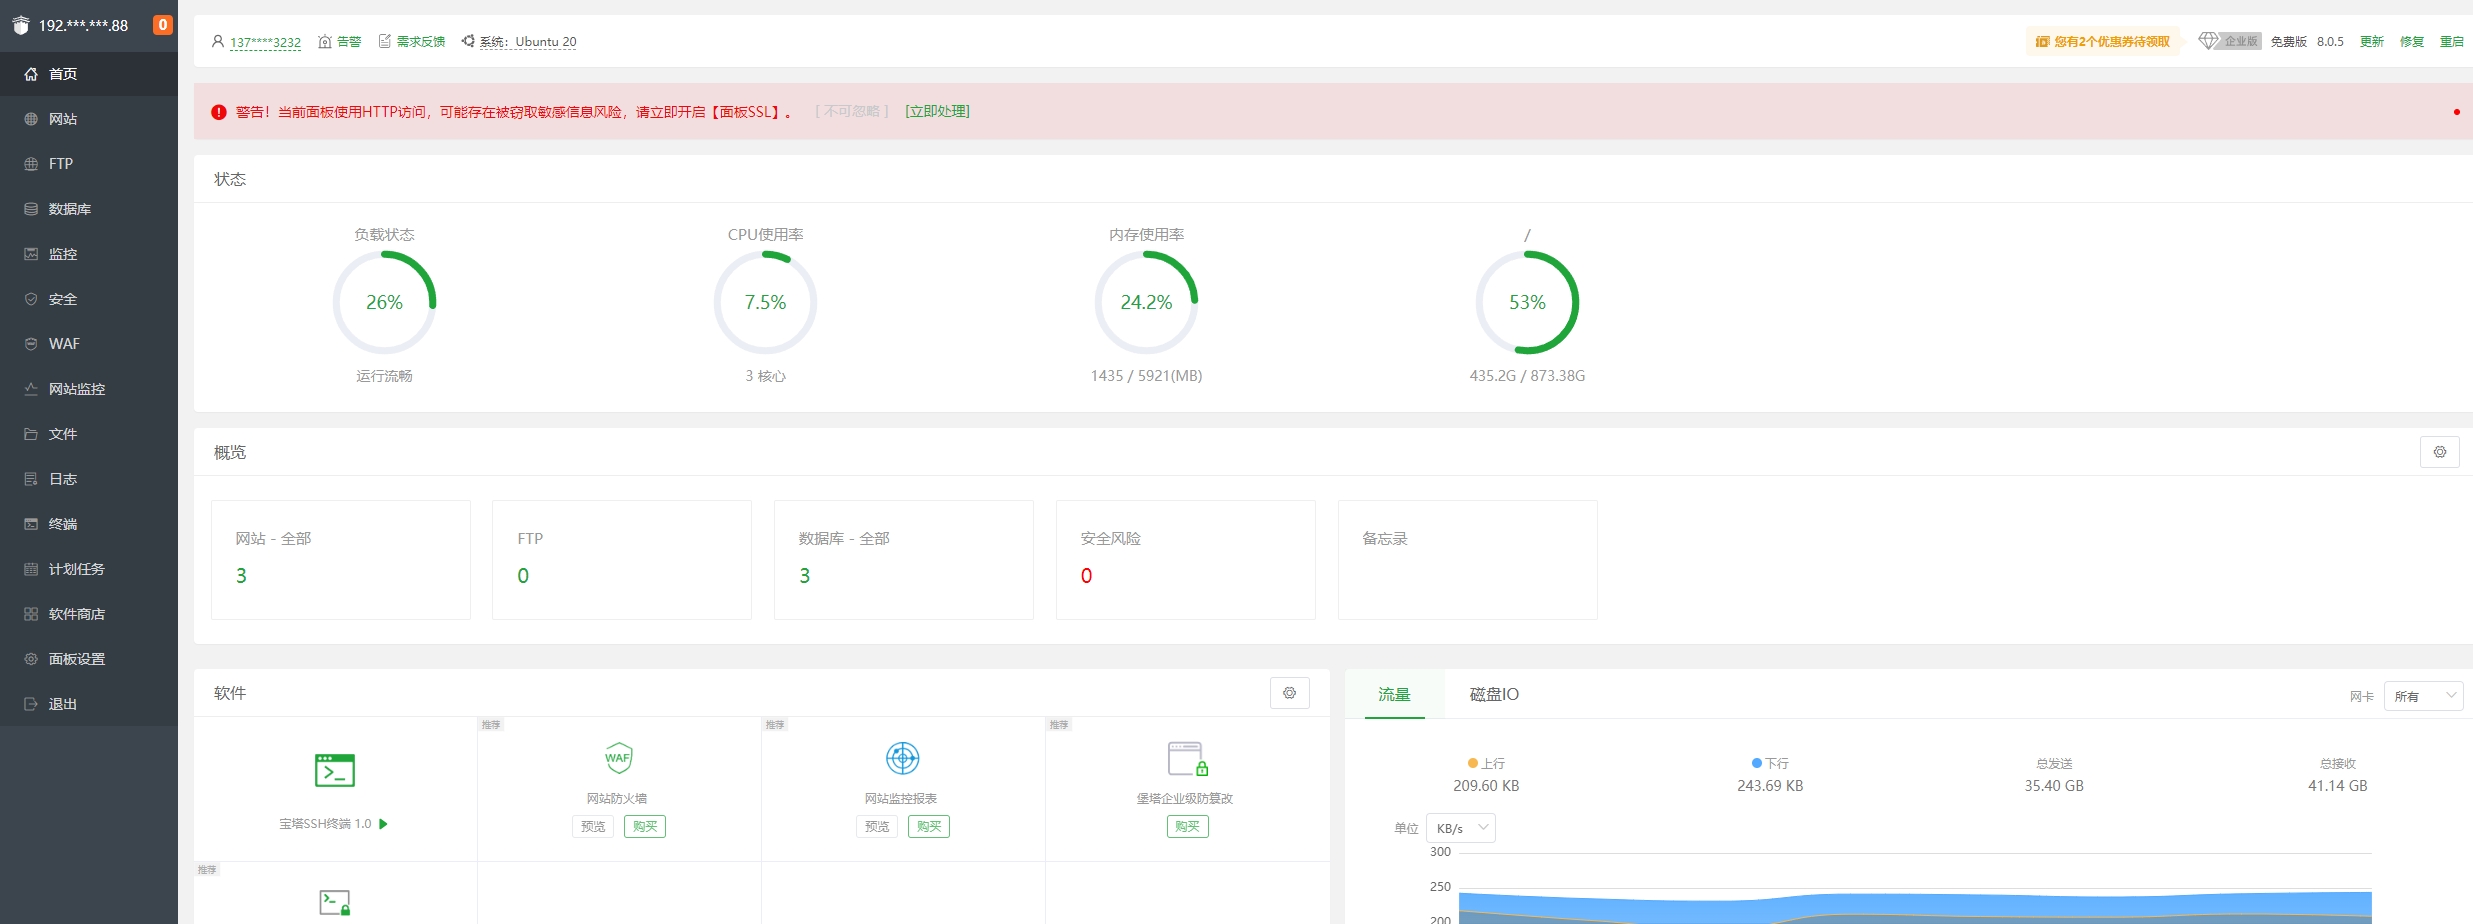Click the WAF shield icon in sidebar
2473x924 pixels.
(31, 344)
